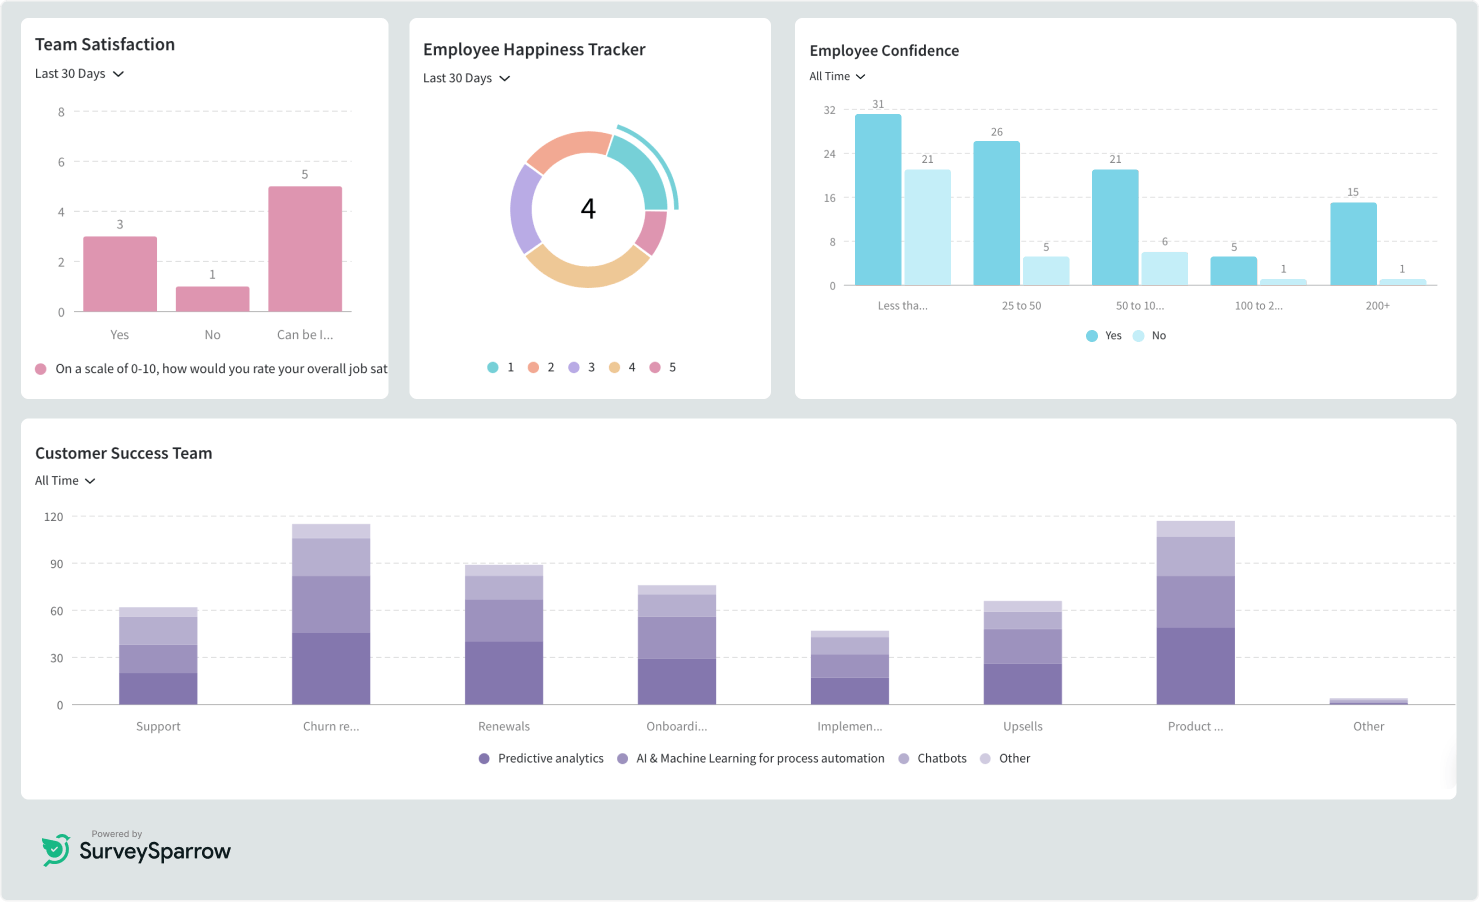This screenshot has width=1479, height=902.
Task: Open Team Satisfaction Last 30 Days dropdown
Action: (79, 74)
